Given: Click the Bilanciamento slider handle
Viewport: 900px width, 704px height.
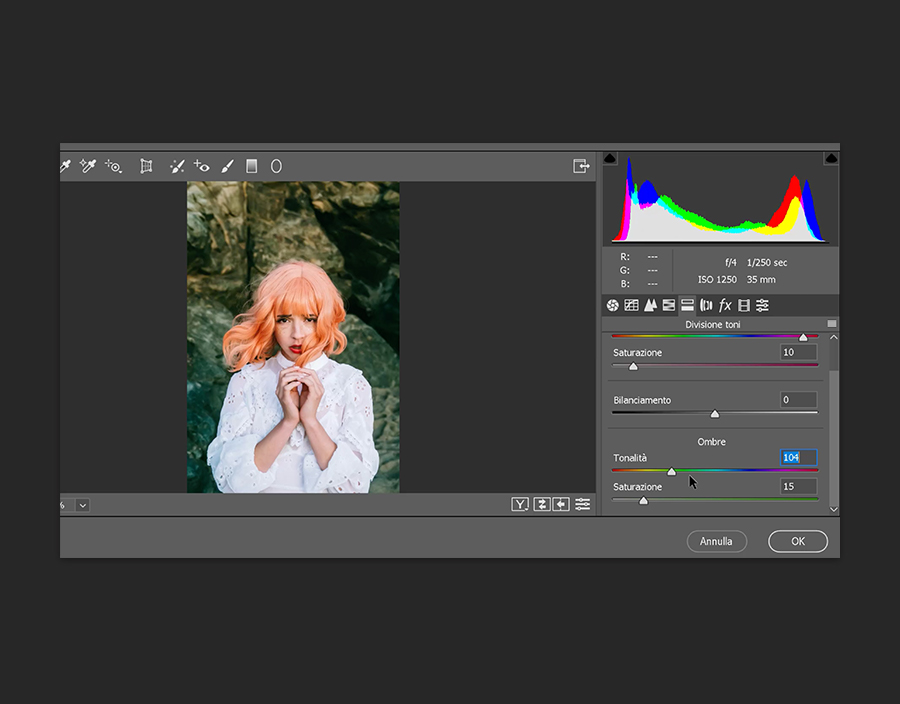Looking at the screenshot, I should tap(715, 414).
